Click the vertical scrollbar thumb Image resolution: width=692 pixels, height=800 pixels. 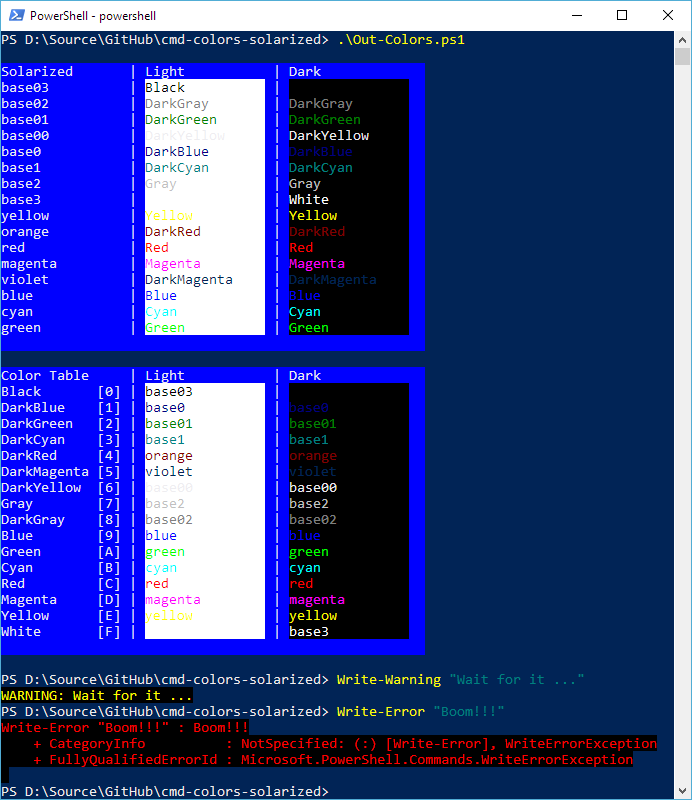pos(682,56)
